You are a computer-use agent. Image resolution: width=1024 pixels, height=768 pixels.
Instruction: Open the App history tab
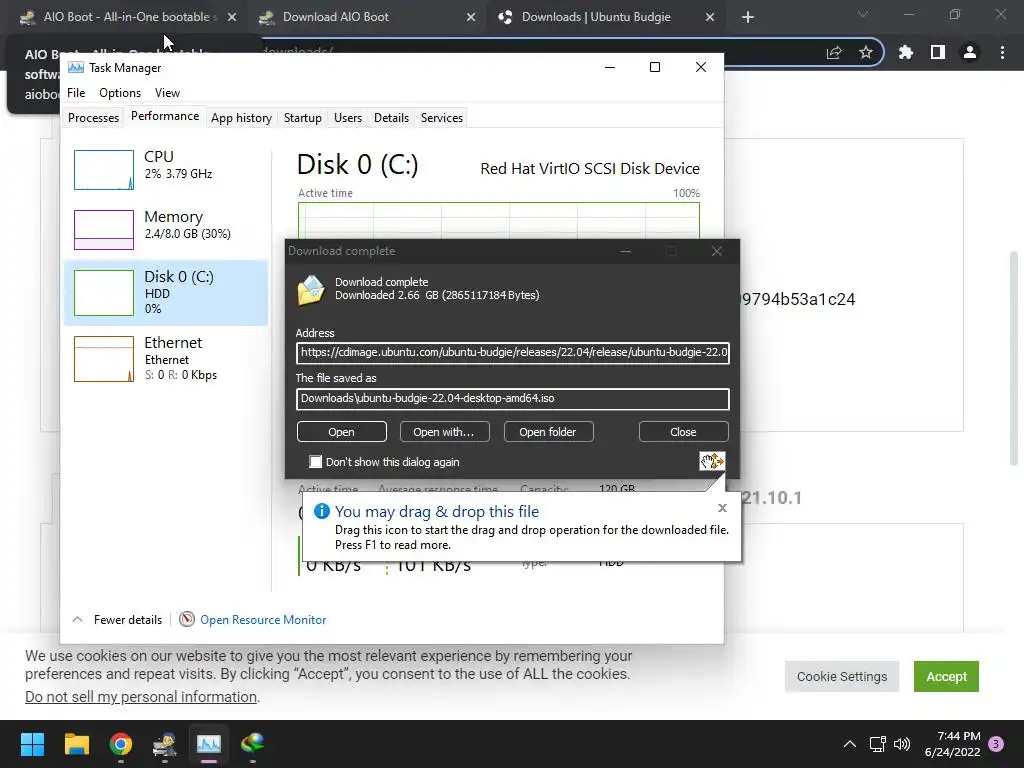tap(241, 118)
